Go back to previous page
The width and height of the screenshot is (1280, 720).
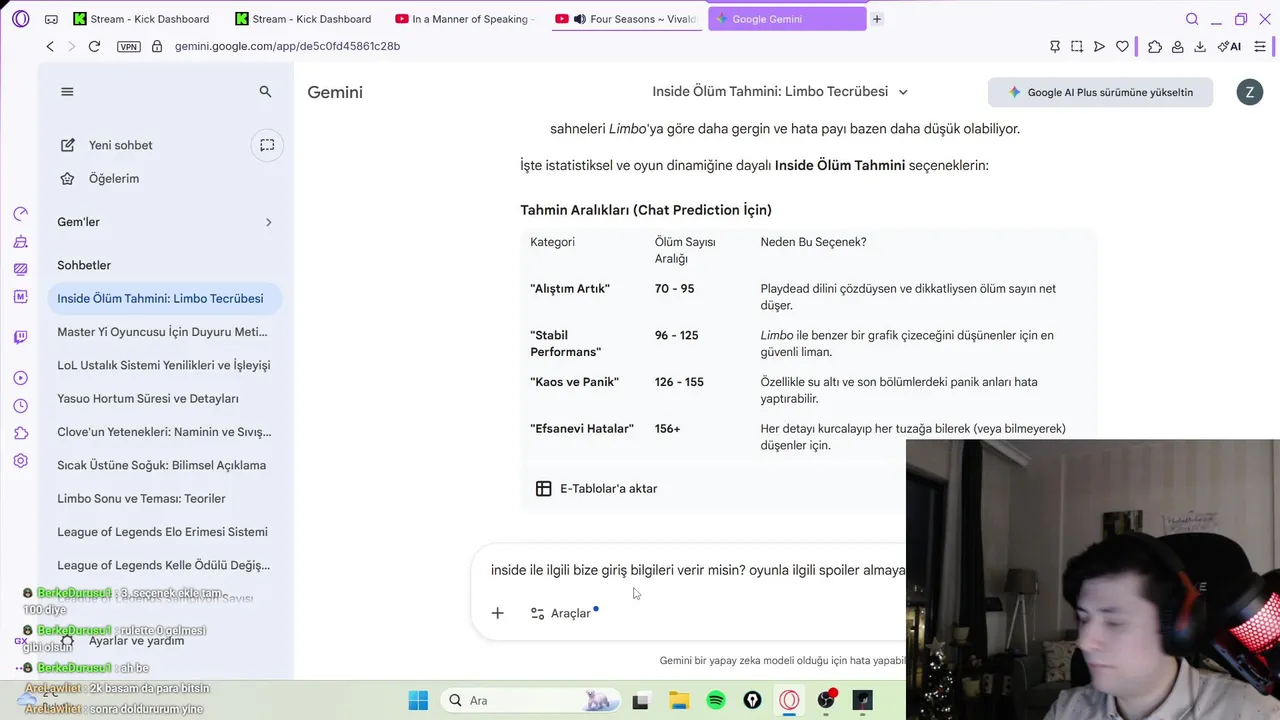pos(50,46)
